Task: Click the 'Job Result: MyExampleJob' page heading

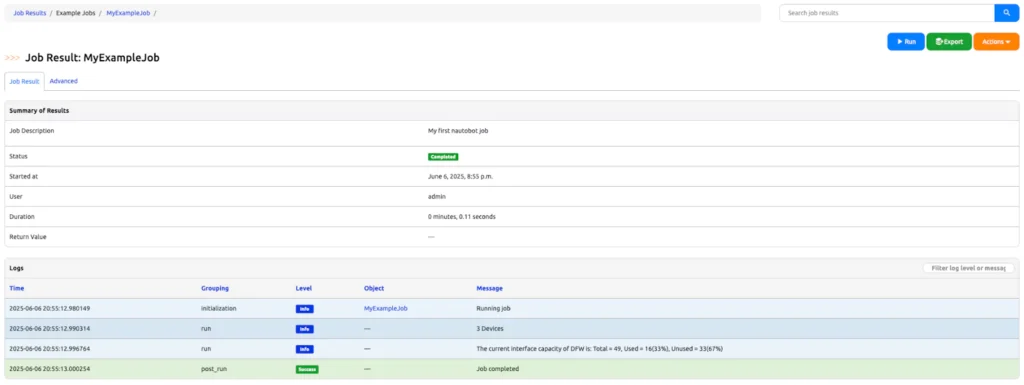Action: 93,58
